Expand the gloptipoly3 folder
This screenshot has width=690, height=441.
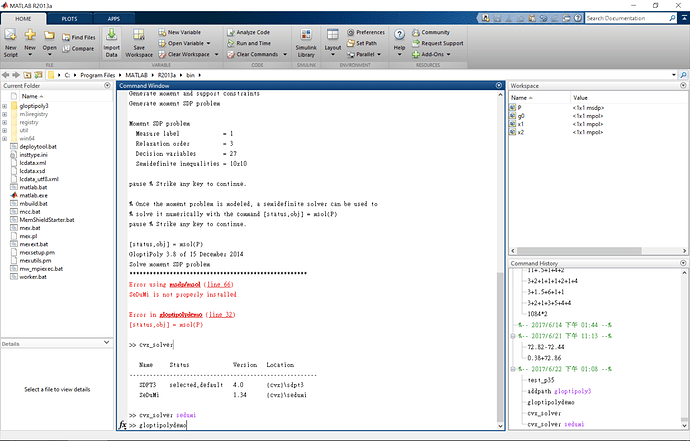coord(4,106)
